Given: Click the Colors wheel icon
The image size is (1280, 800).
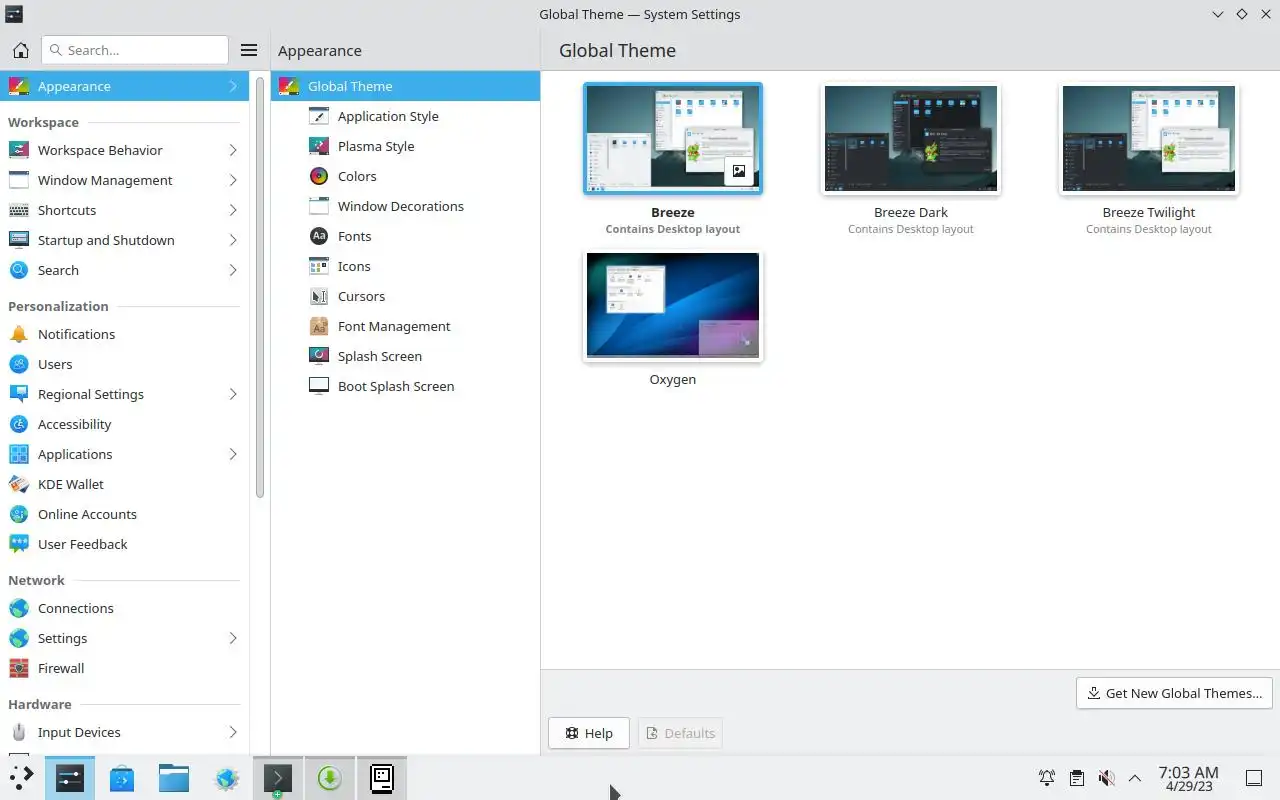Looking at the screenshot, I should click(319, 176).
